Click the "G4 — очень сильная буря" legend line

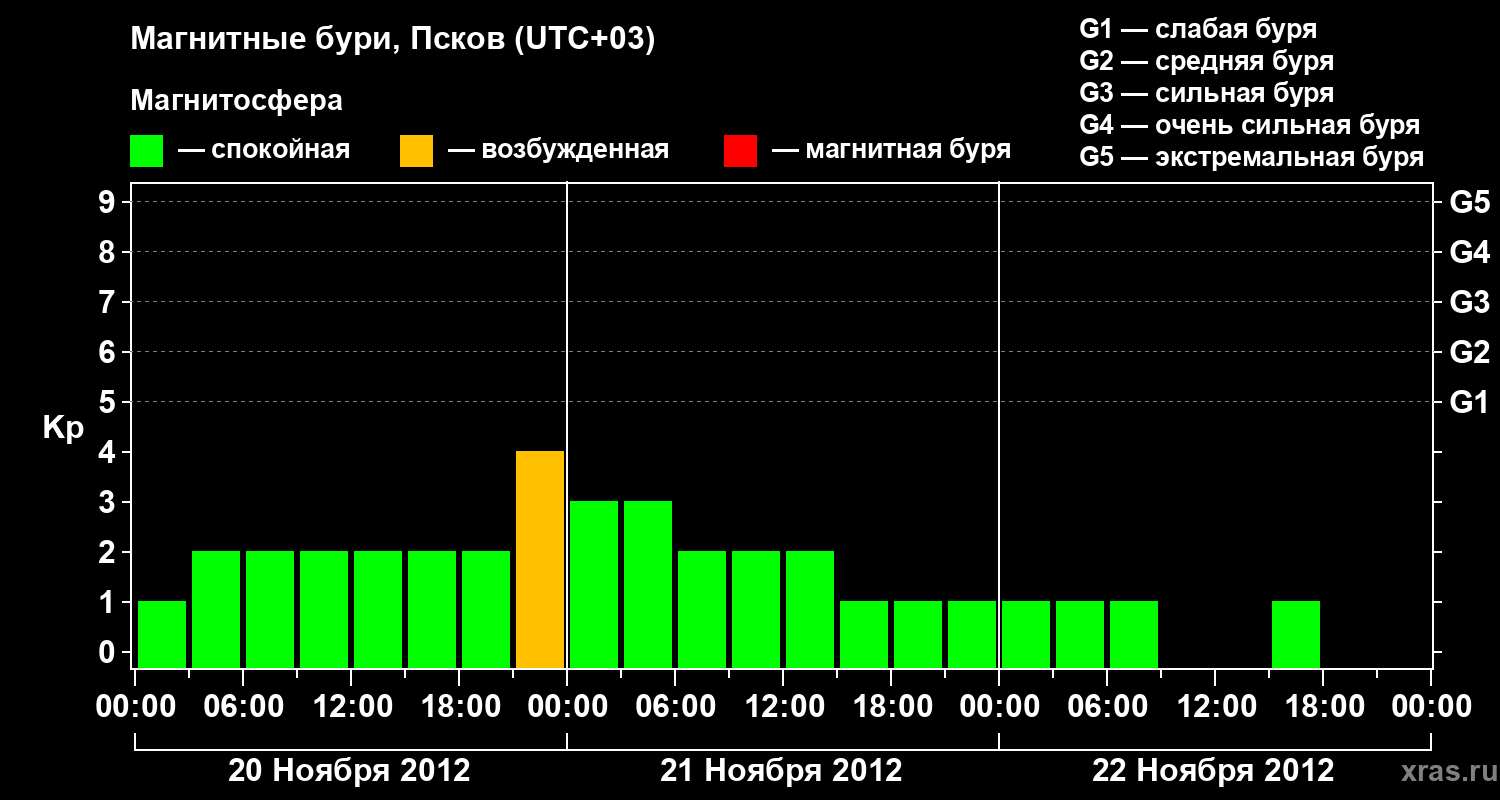coord(1250,125)
